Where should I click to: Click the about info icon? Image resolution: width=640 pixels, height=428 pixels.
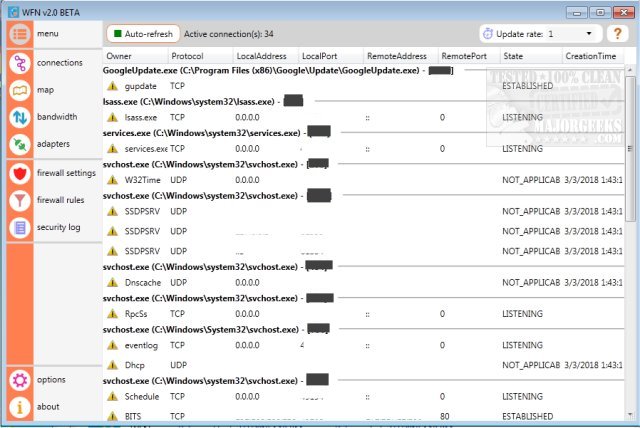[20, 407]
